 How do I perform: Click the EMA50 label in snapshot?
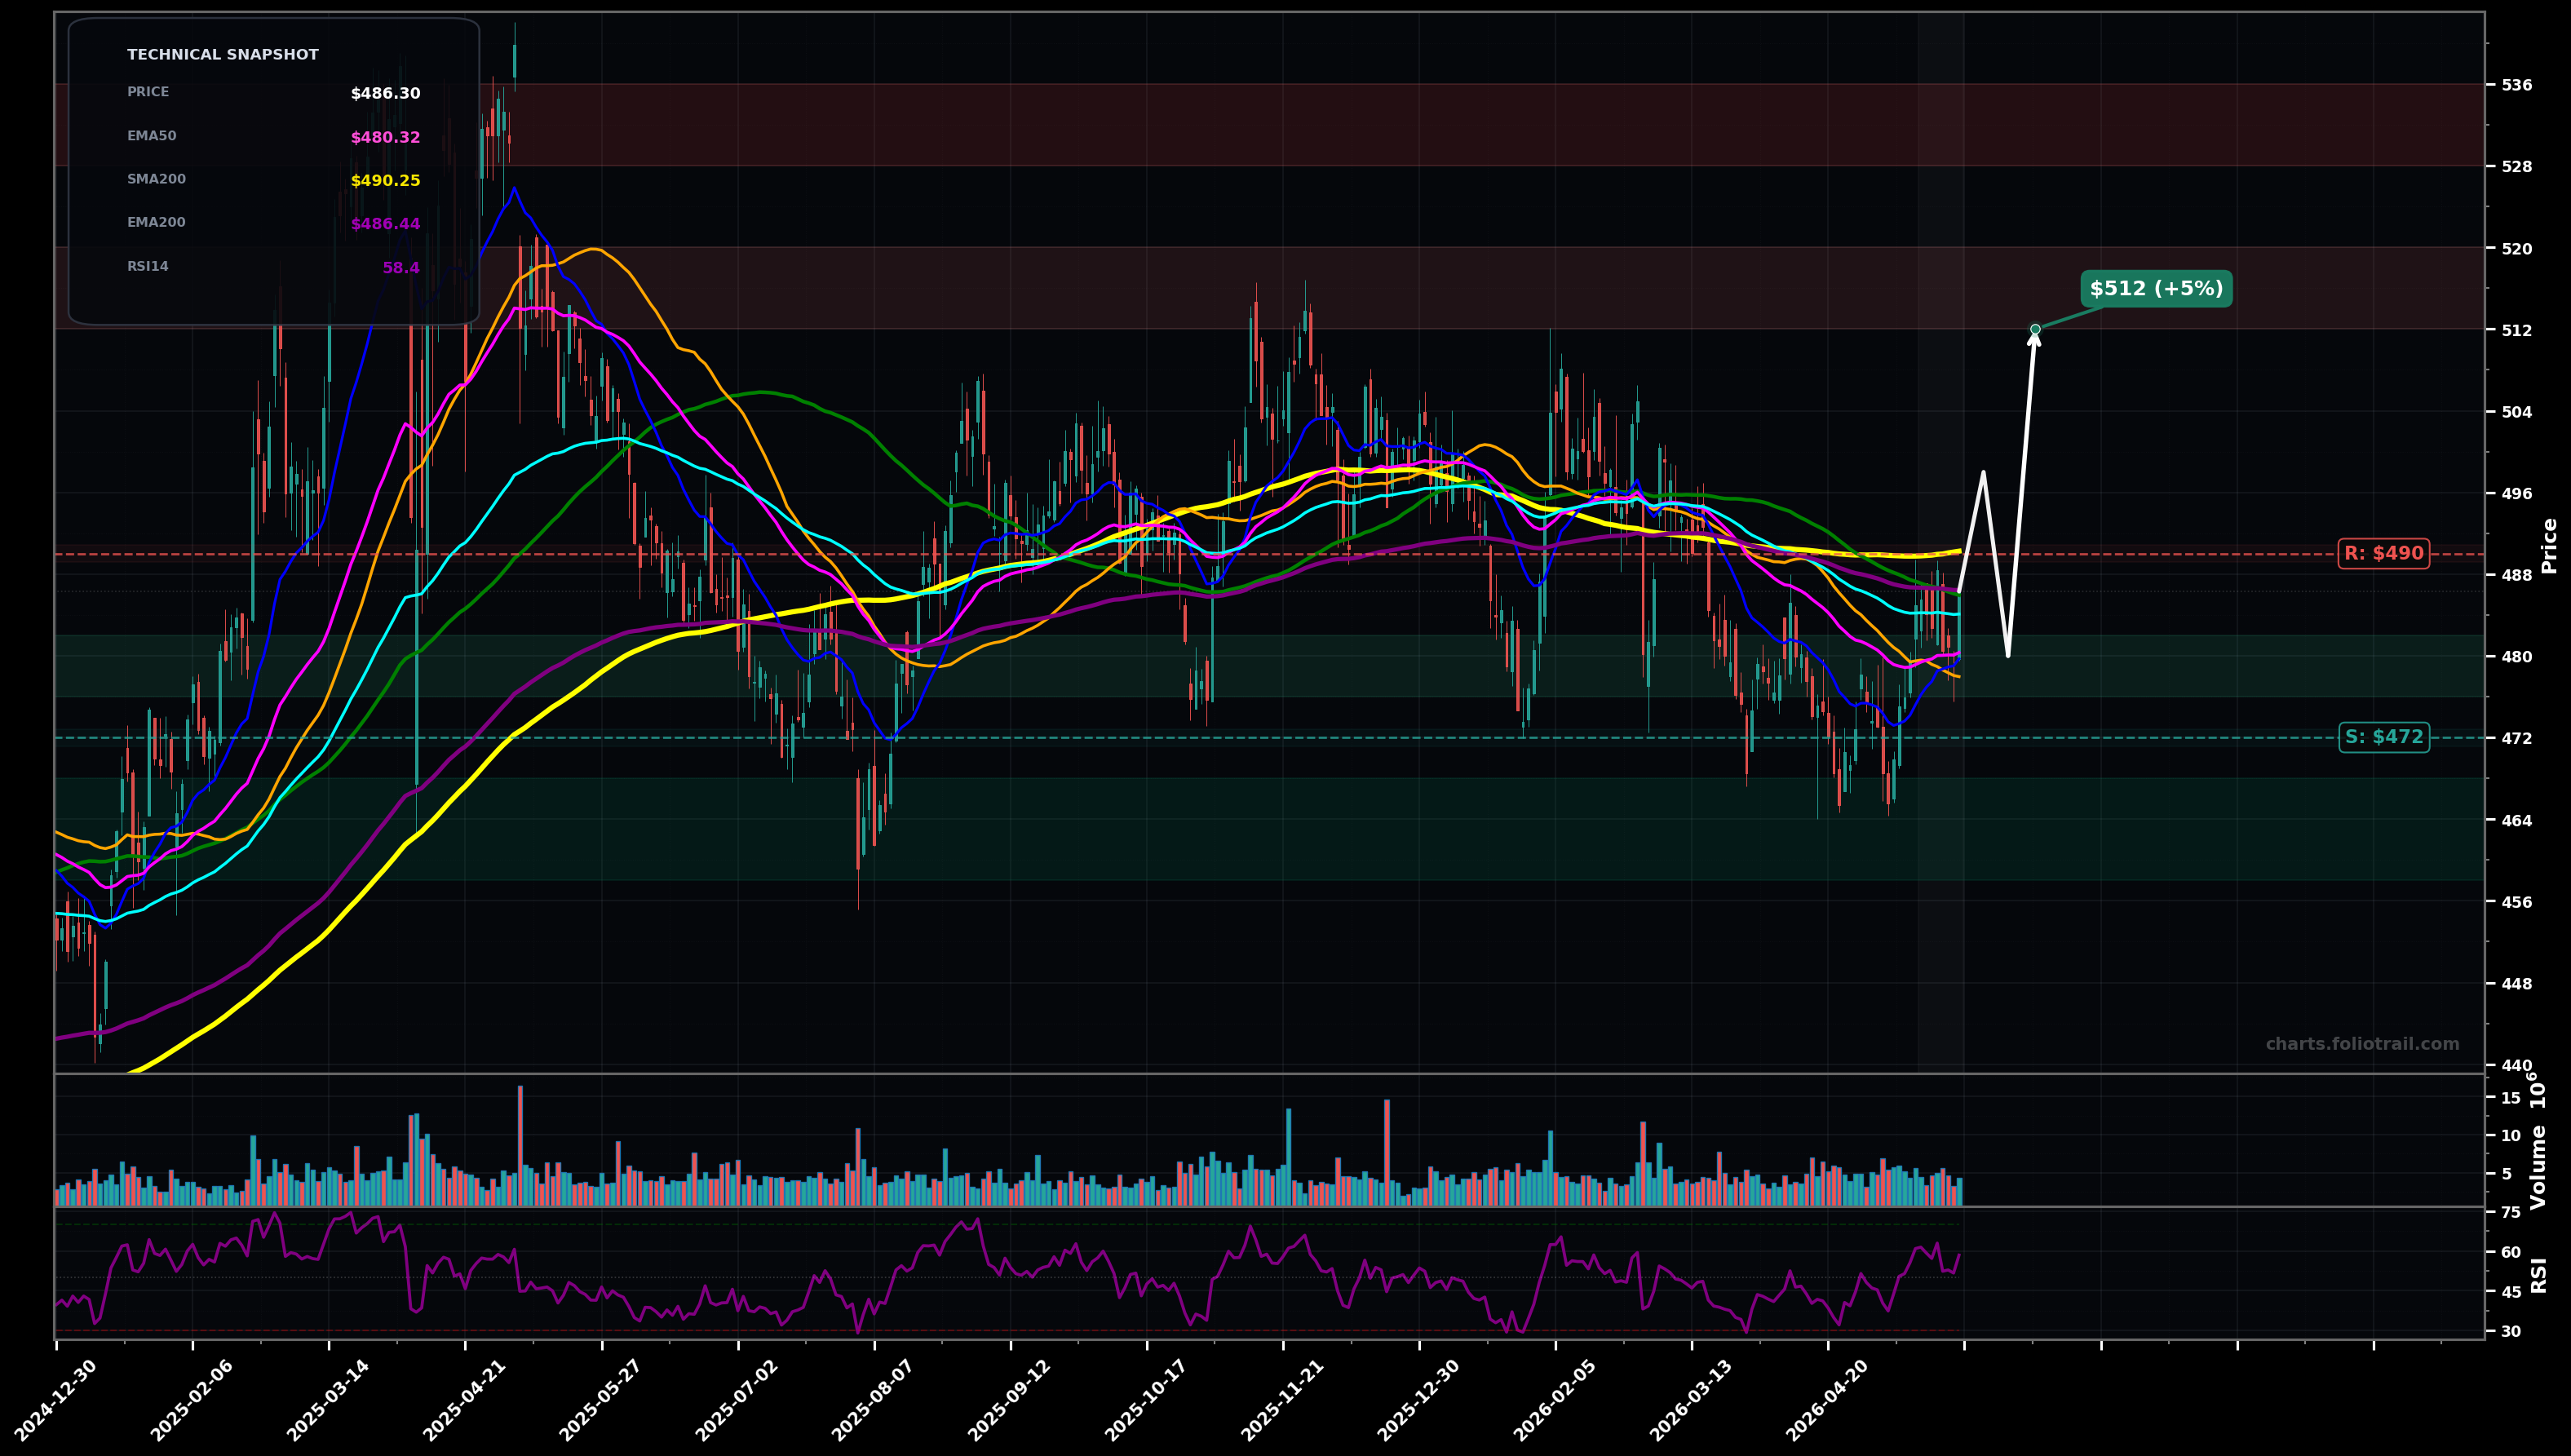(151, 136)
